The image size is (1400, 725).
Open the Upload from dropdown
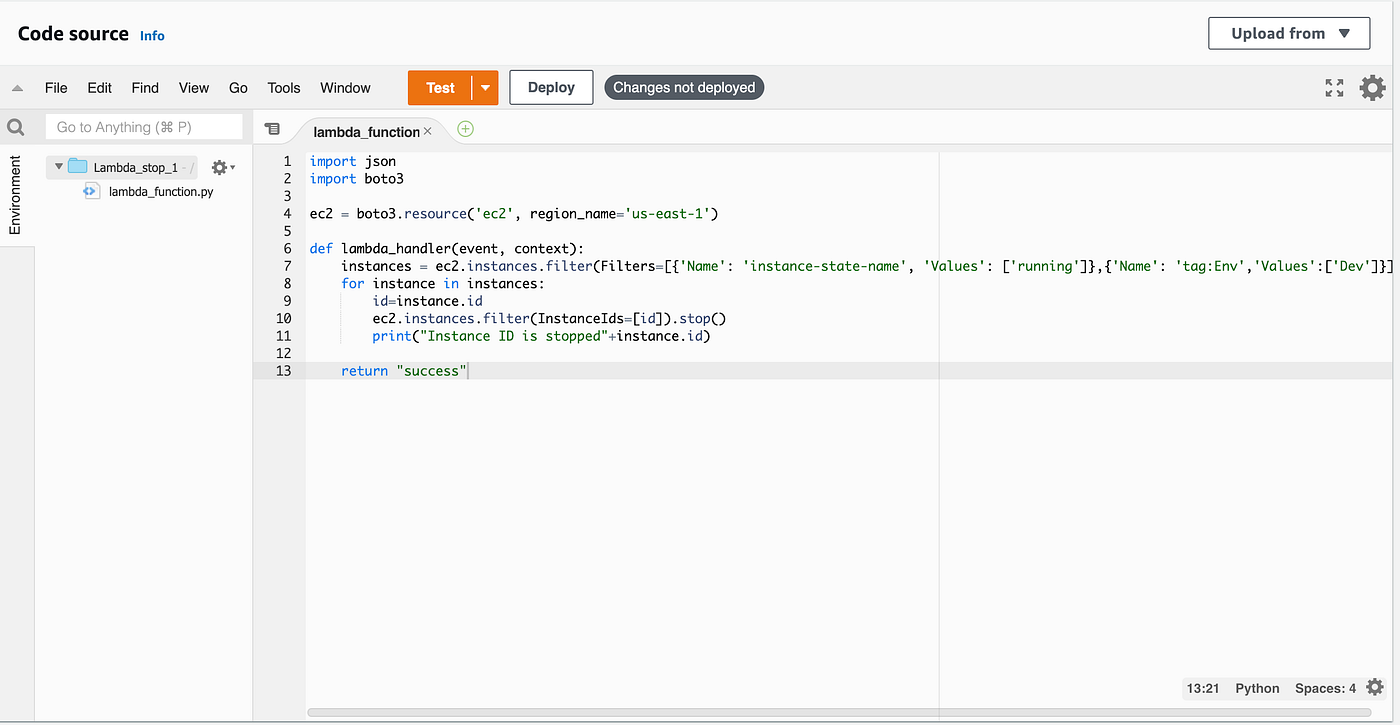point(1291,33)
